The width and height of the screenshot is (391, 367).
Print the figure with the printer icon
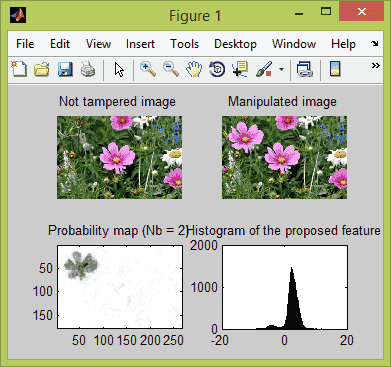point(88,70)
